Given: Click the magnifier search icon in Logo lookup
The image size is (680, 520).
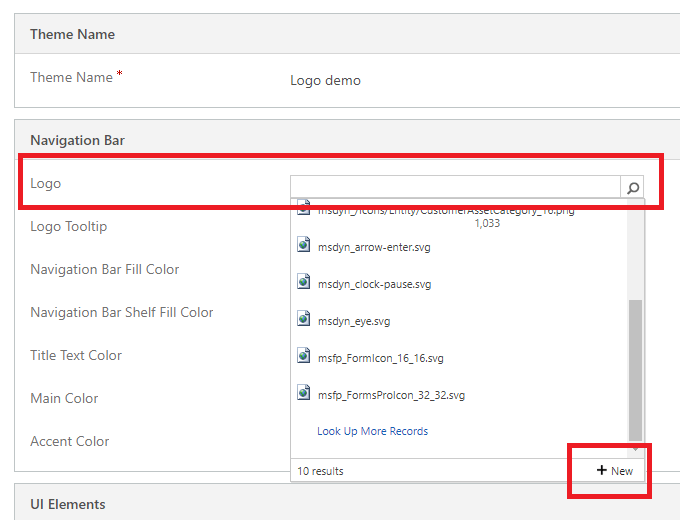Looking at the screenshot, I should tap(632, 187).
